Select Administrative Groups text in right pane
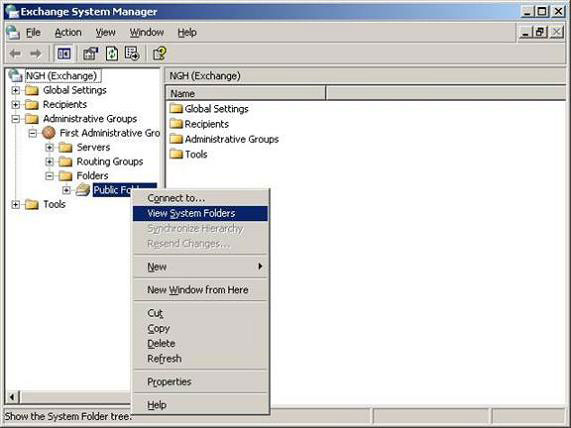 (x=232, y=139)
